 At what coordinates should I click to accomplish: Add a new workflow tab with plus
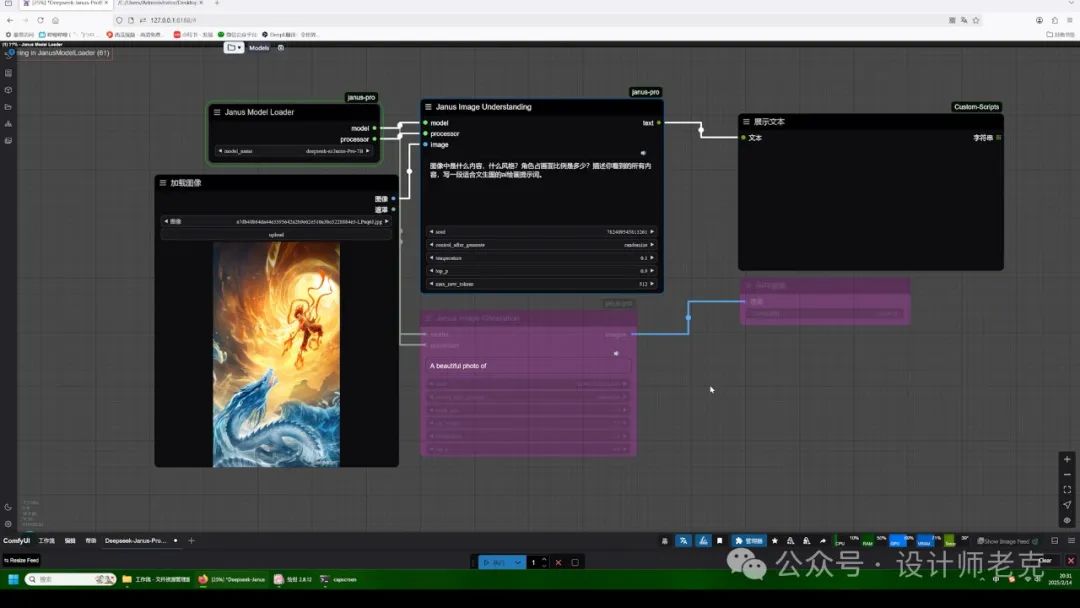(x=191, y=541)
